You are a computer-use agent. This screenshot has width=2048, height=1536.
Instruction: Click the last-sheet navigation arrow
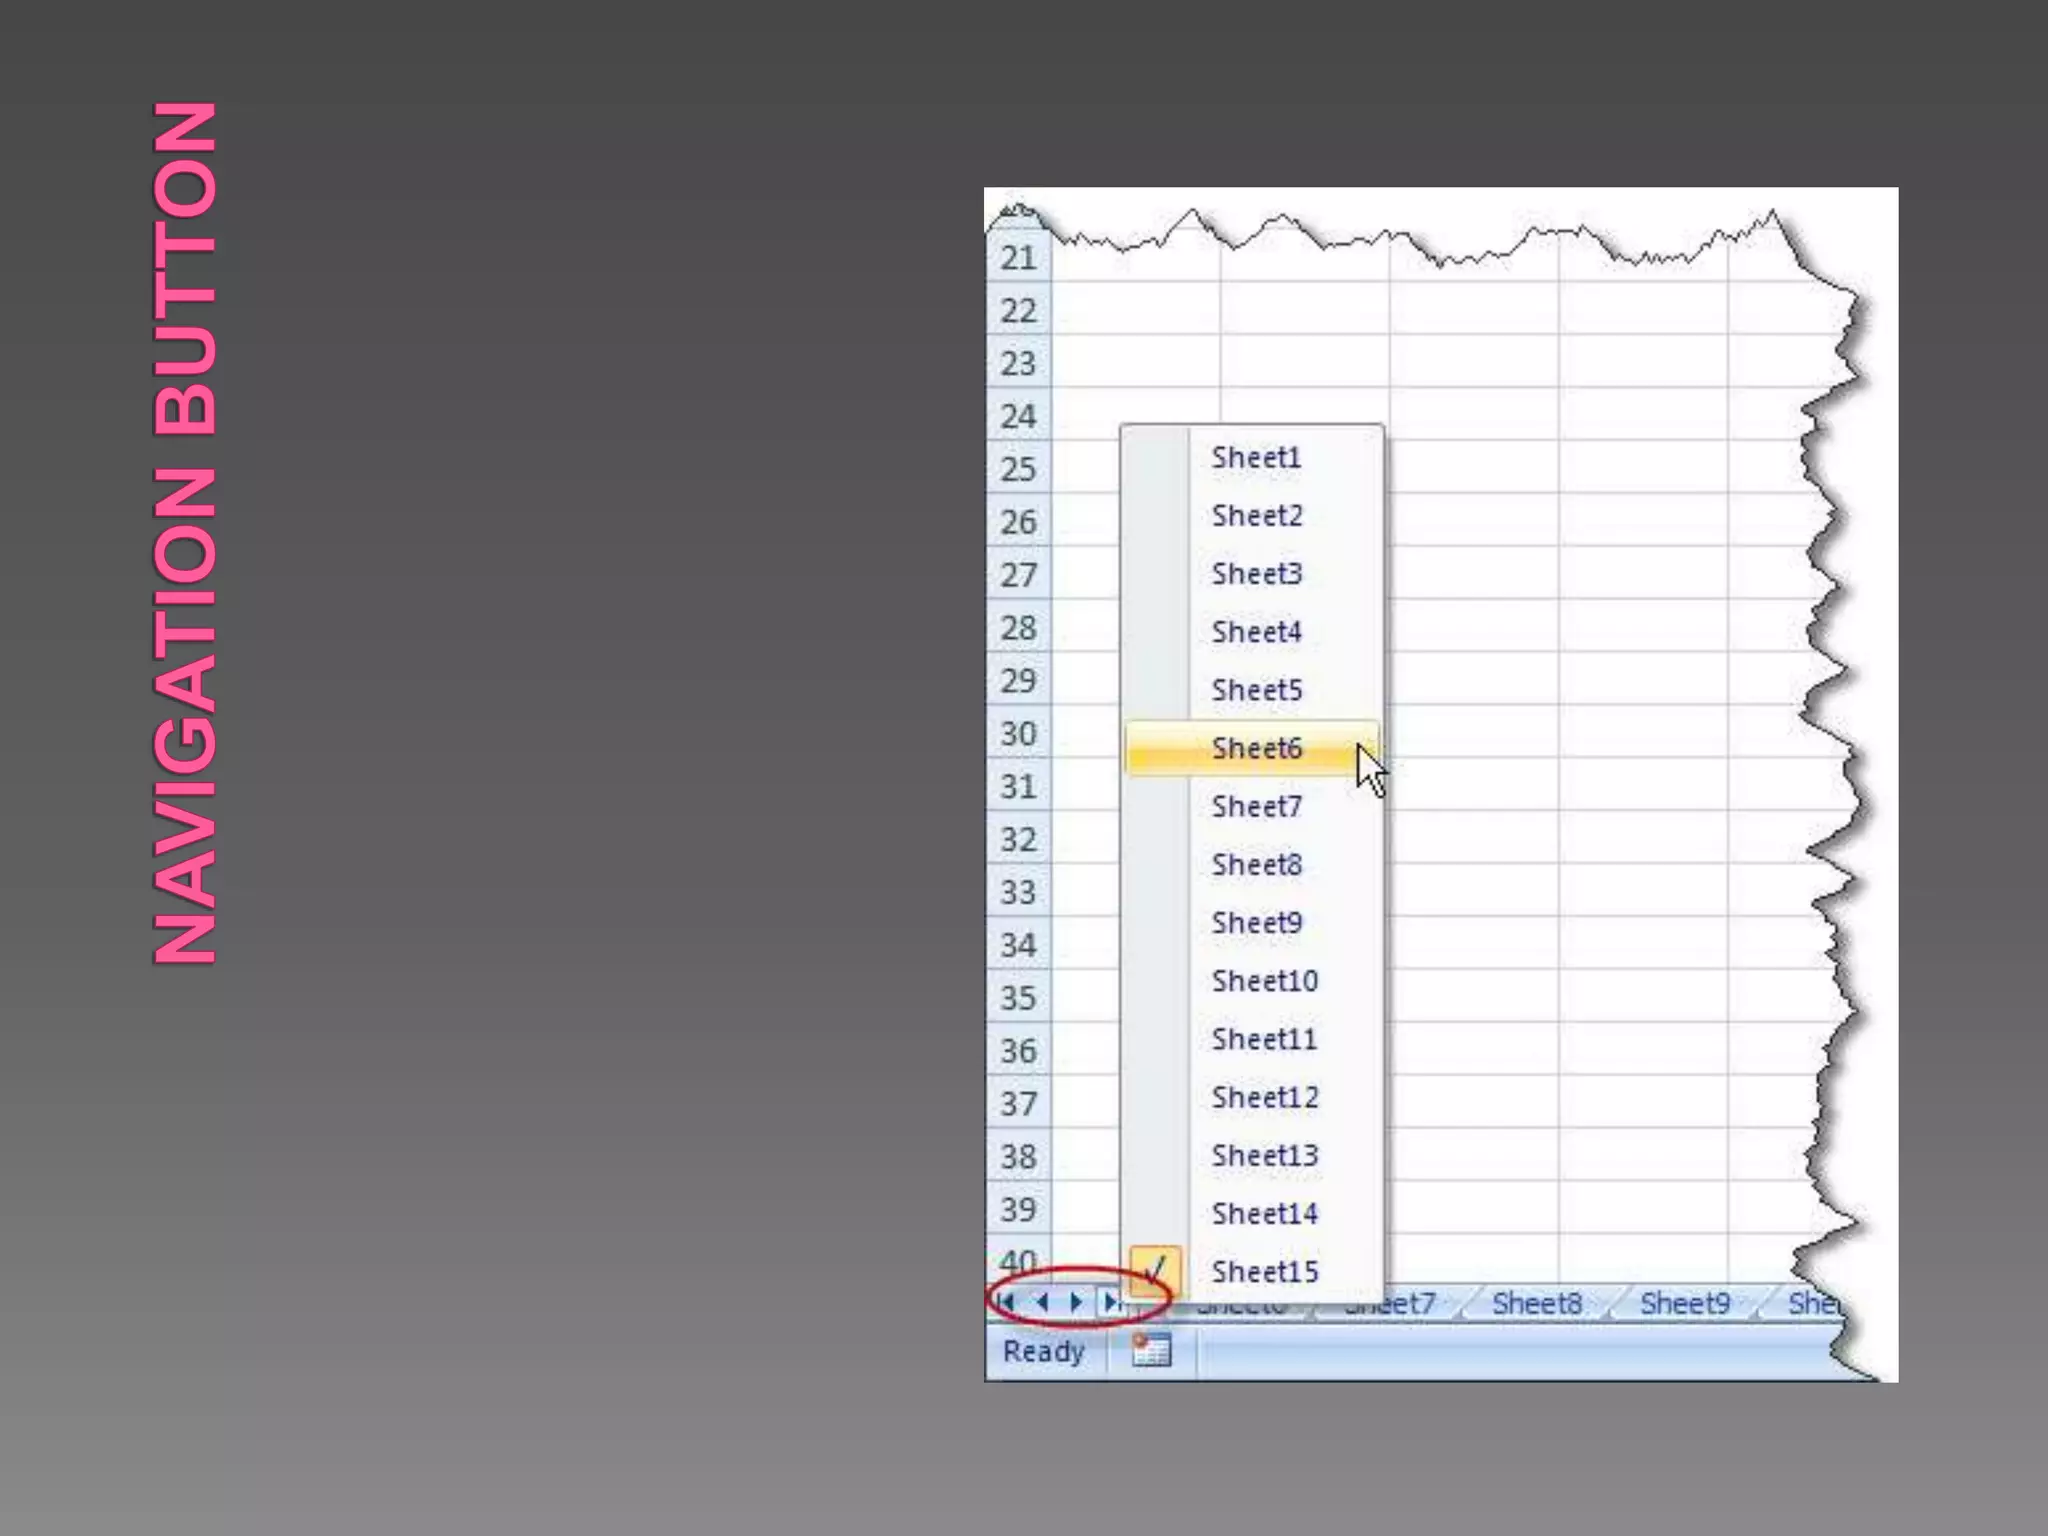(x=1111, y=1302)
